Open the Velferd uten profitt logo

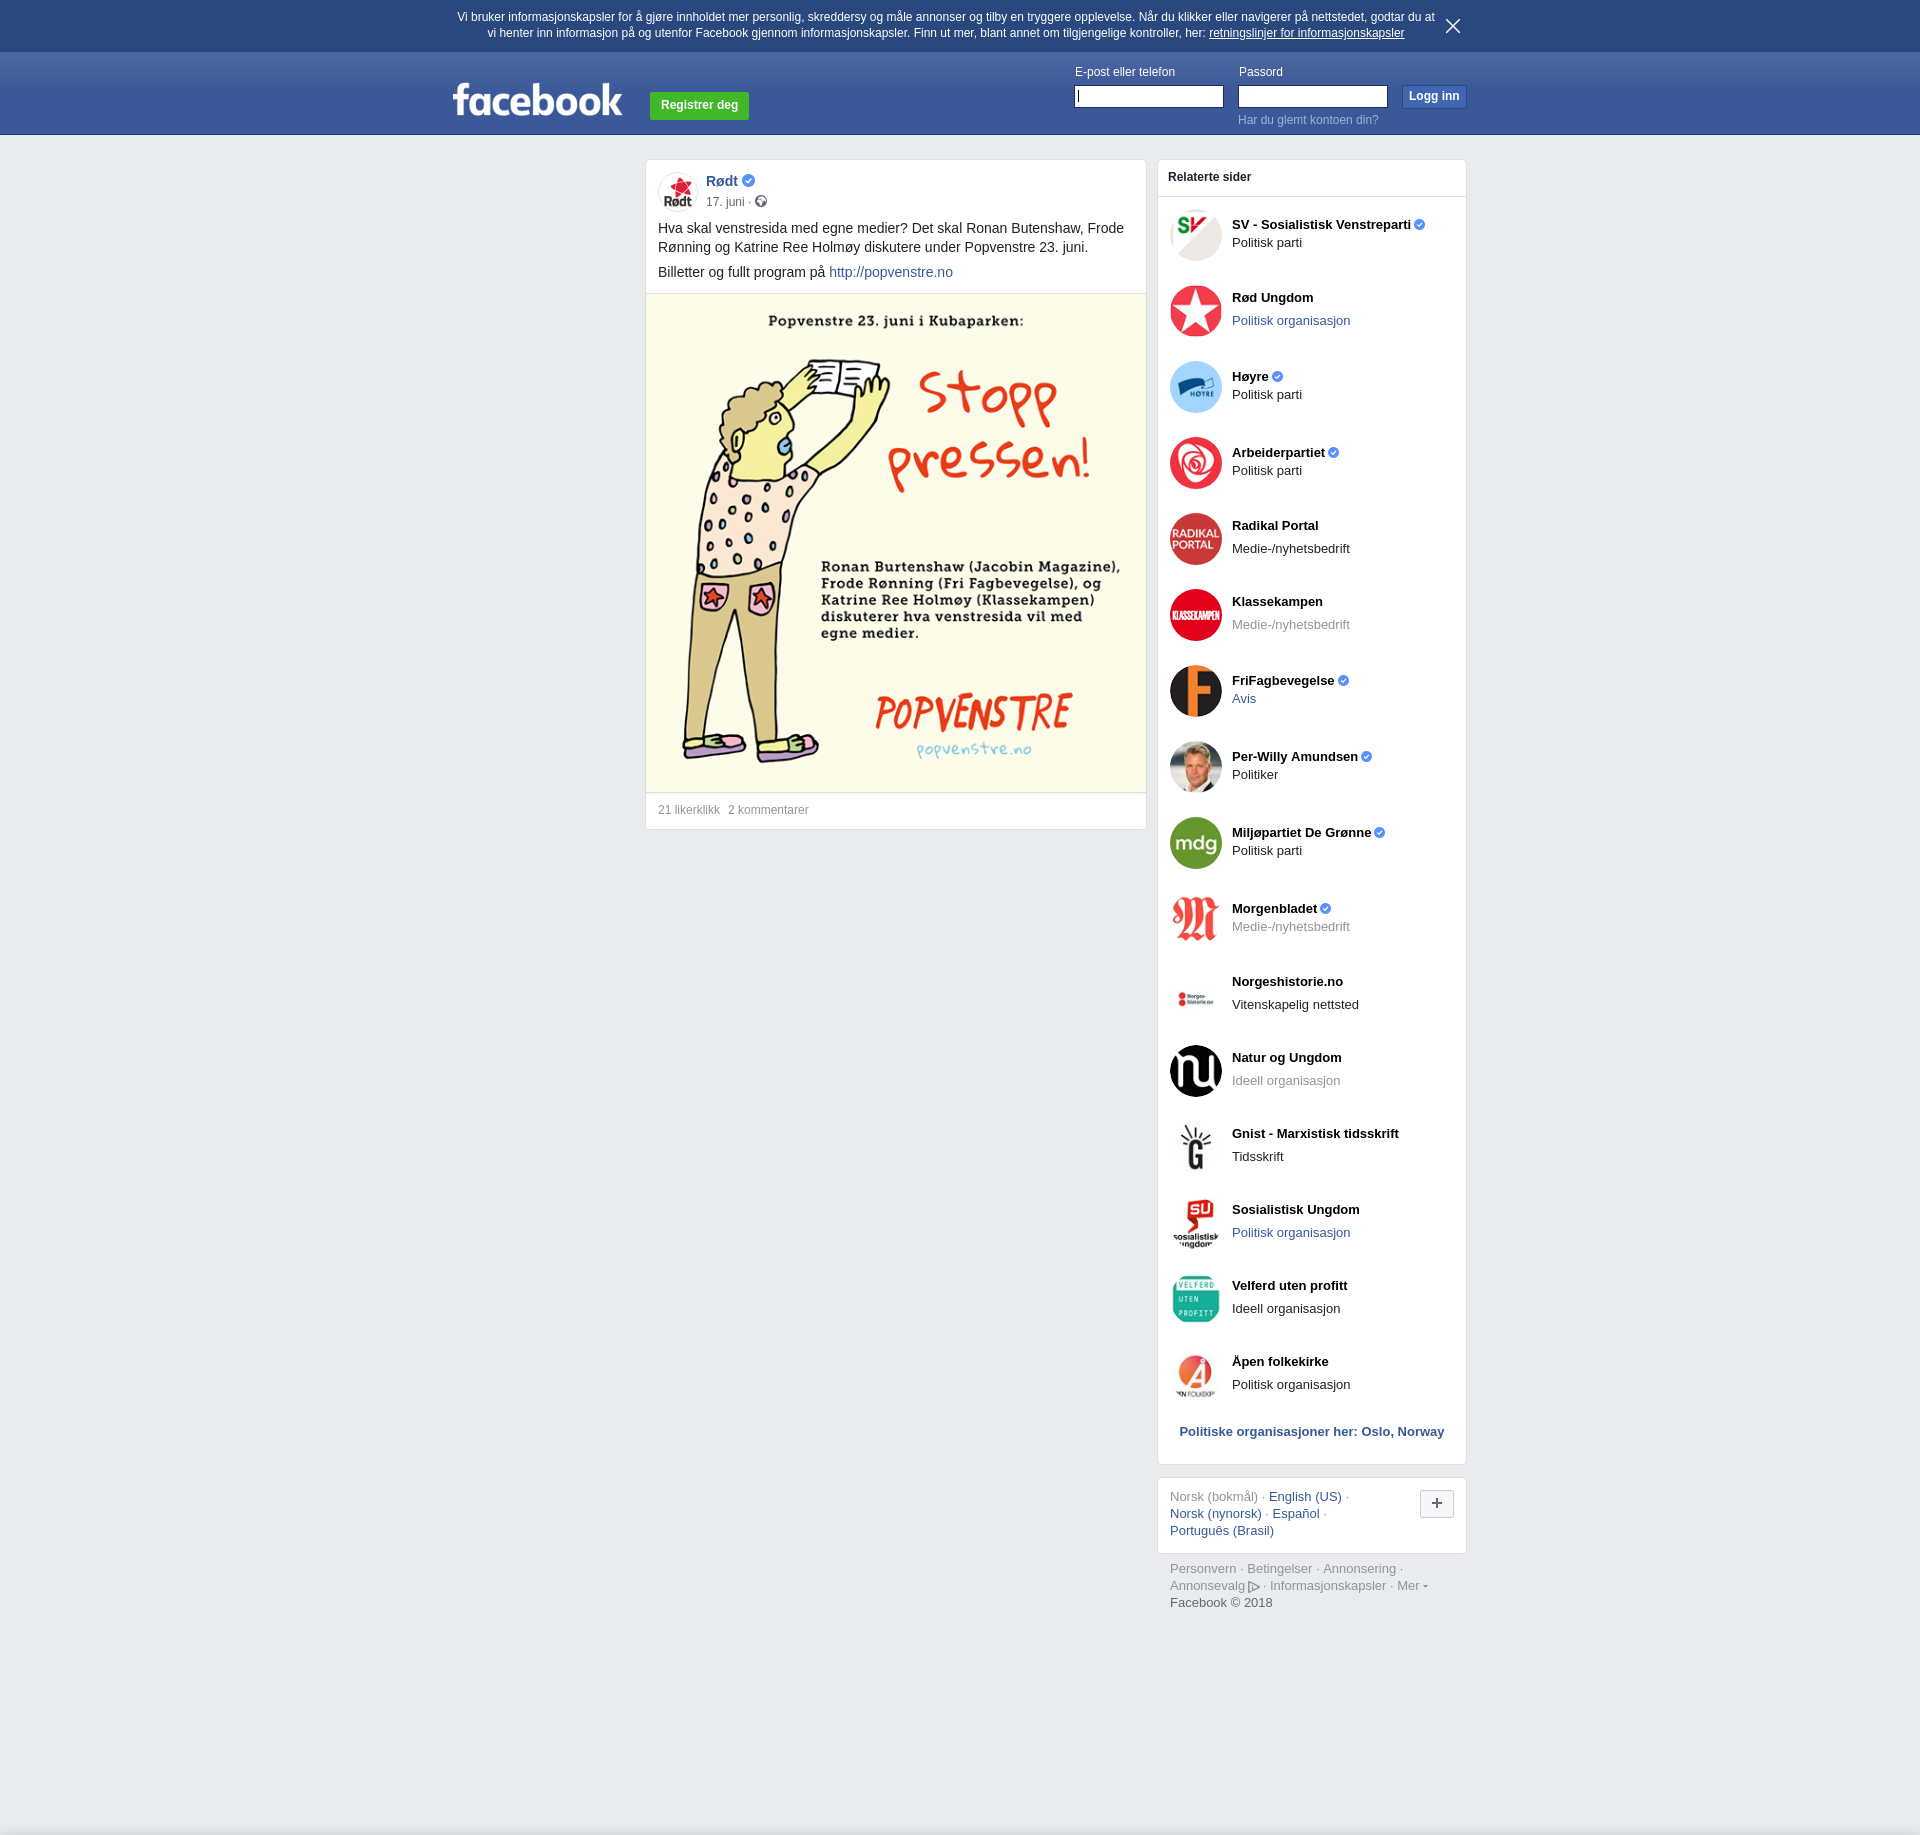(x=1196, y=1299)
